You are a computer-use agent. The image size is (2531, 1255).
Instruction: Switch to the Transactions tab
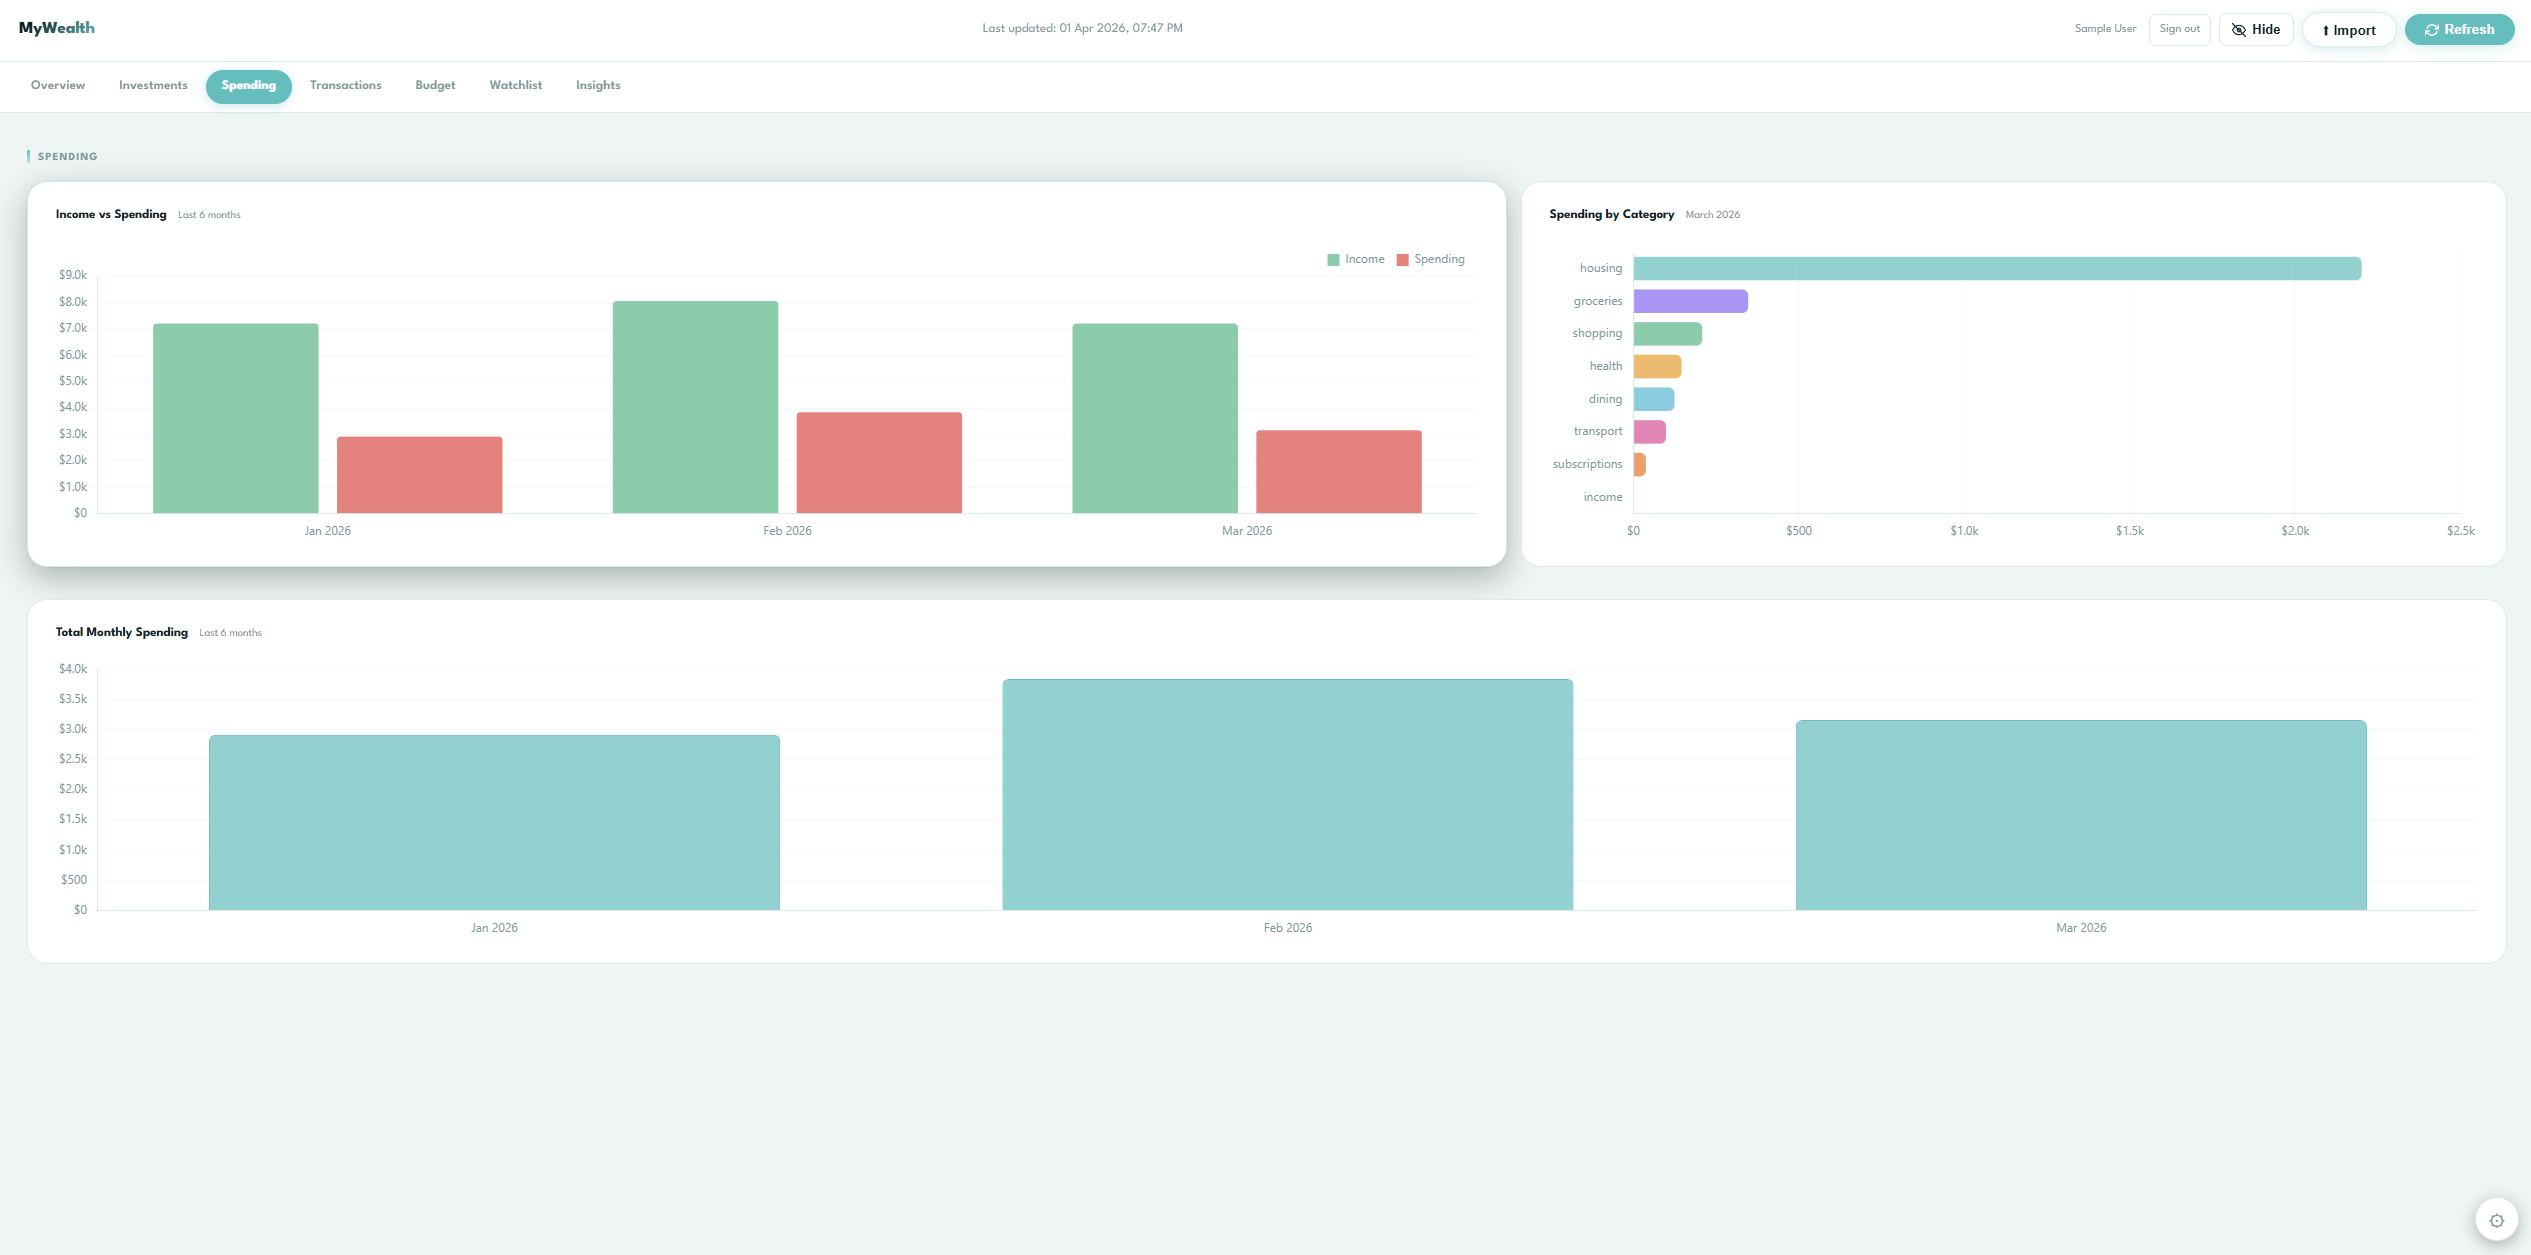pos(345,86)
